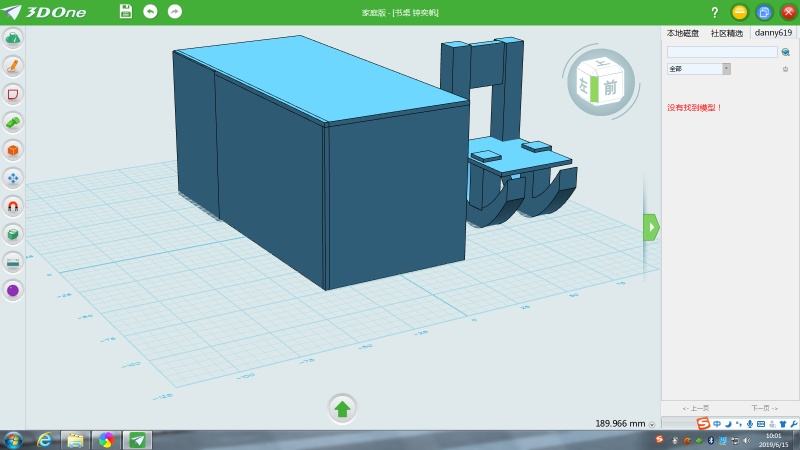Switch to the 本地磁盘 tab

point(682,33)
